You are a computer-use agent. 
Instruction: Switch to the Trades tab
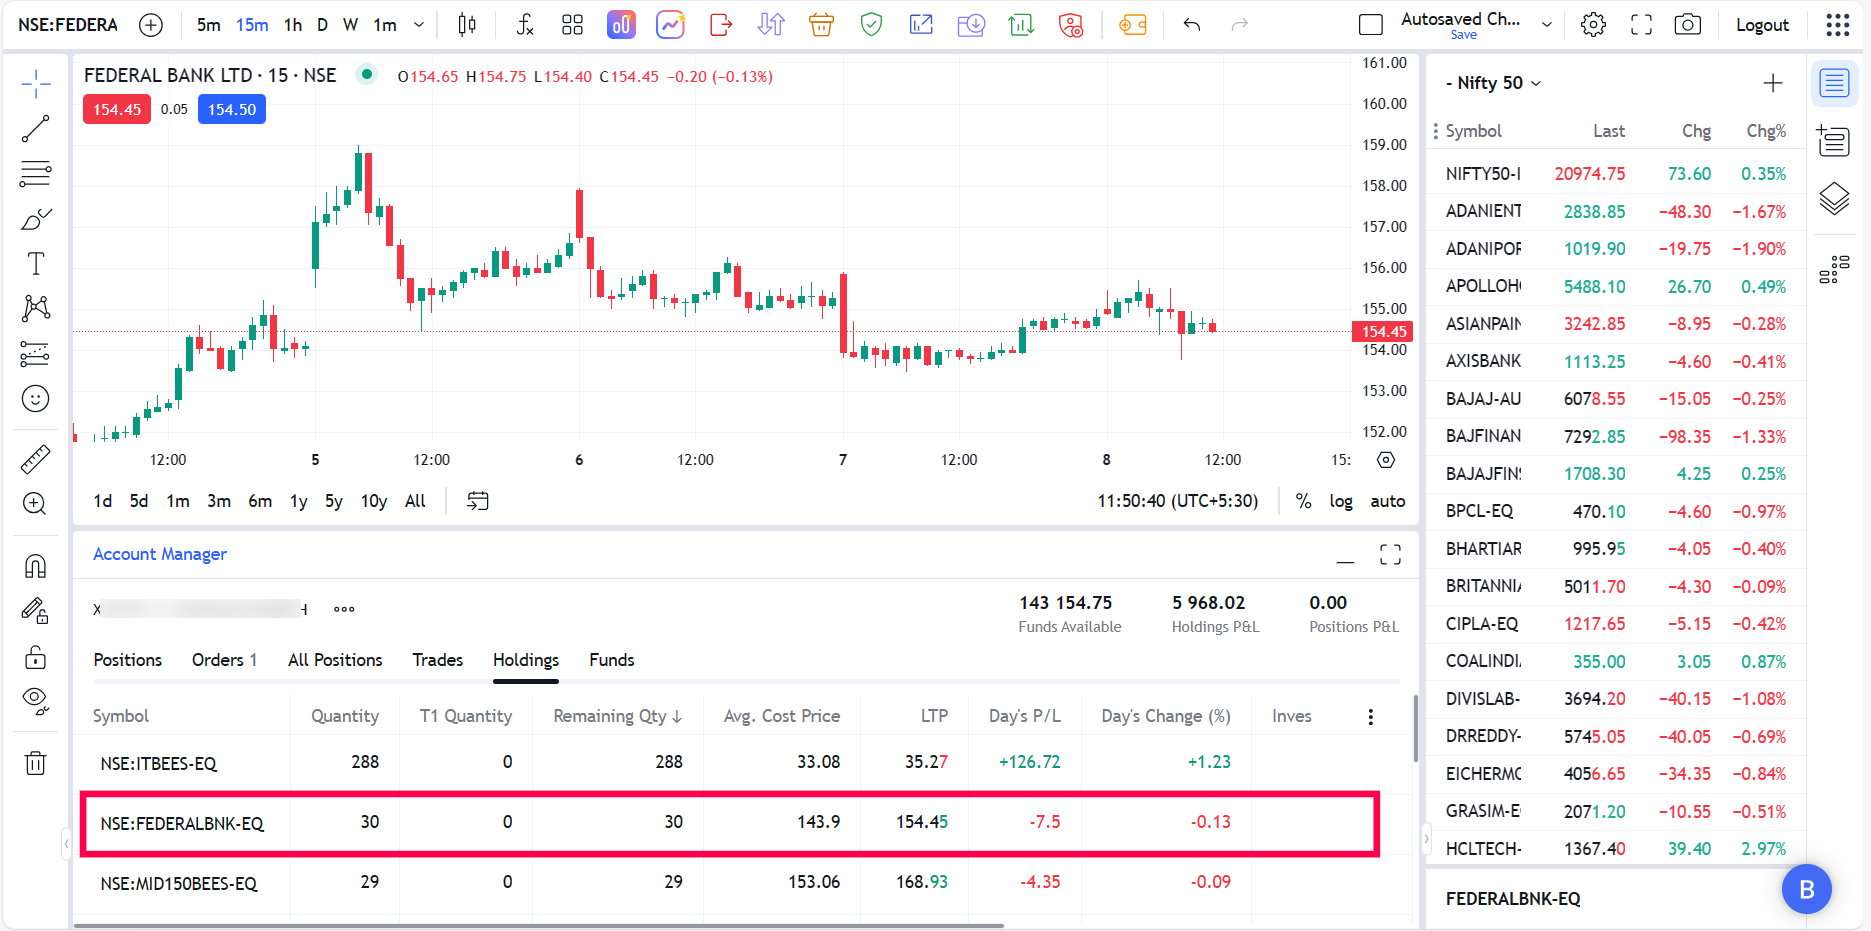438,660
